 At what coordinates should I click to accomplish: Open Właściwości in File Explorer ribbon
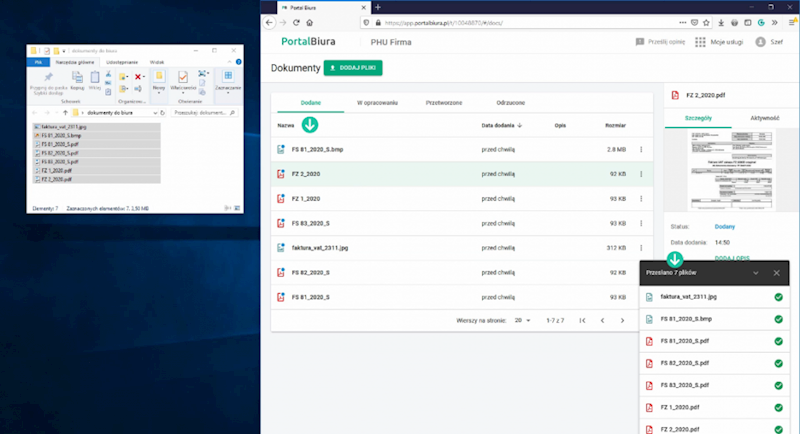183,82
